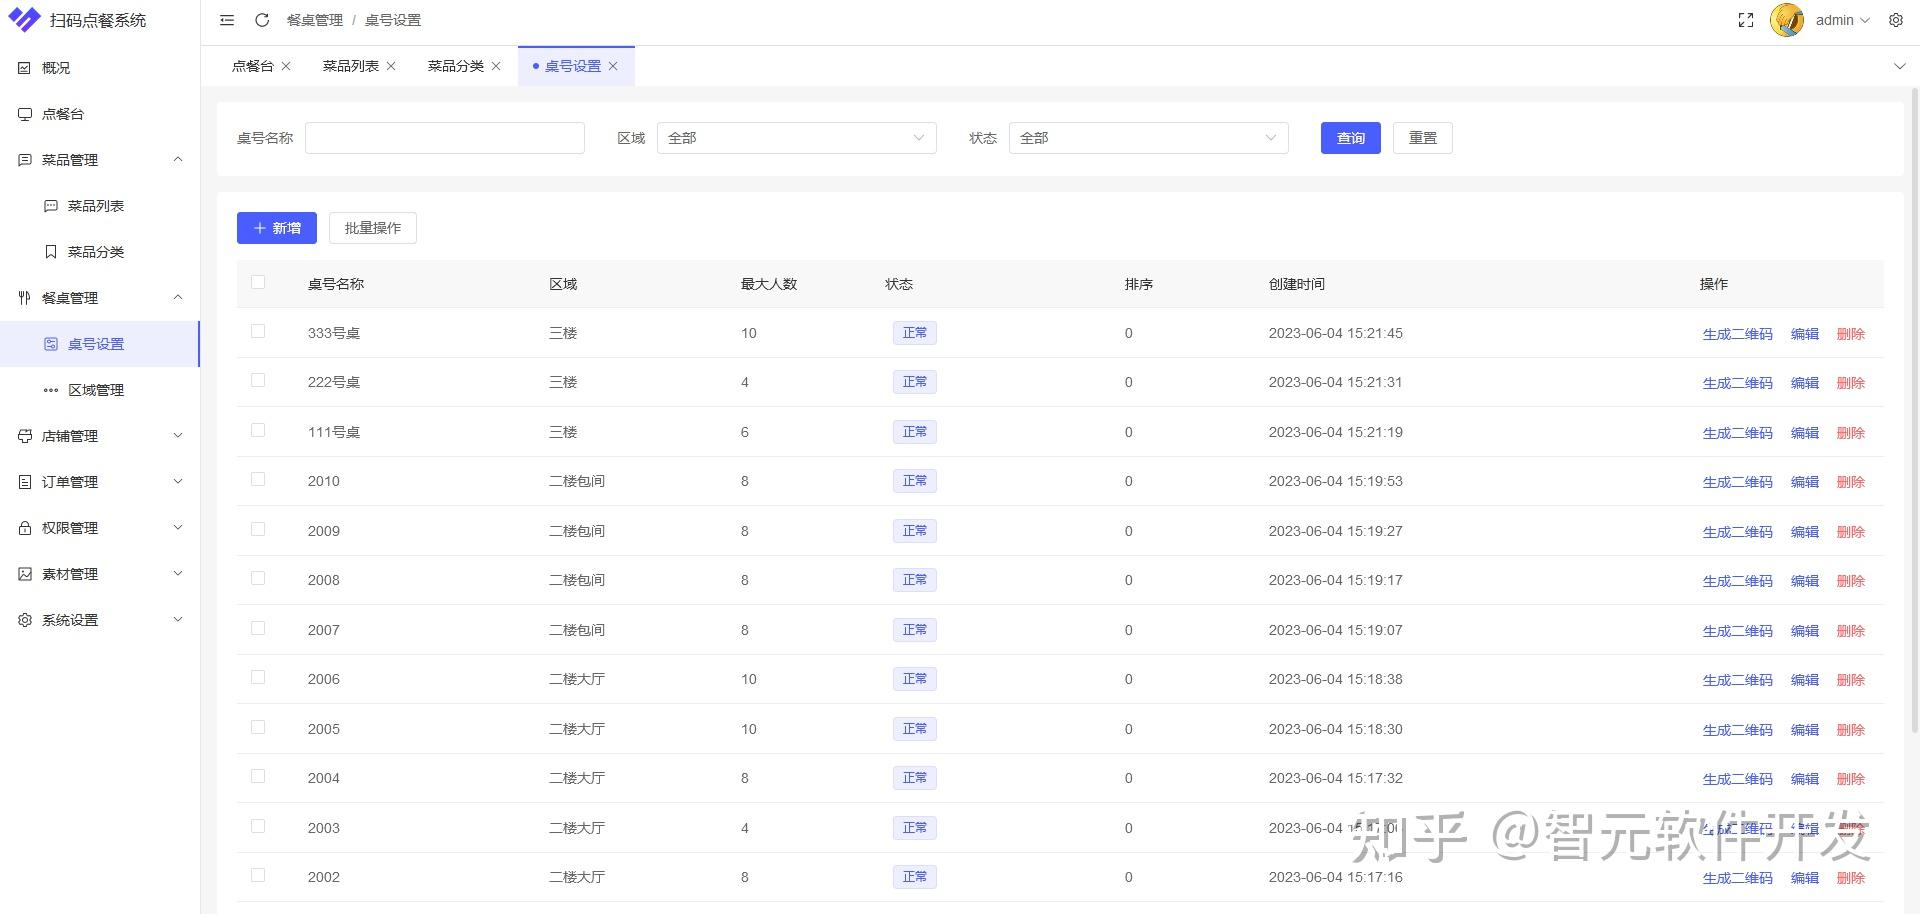This screenshot has width=1920, height=914.
Task: Open the tabs overflow chevron
Action: [x=1899, y=66]
